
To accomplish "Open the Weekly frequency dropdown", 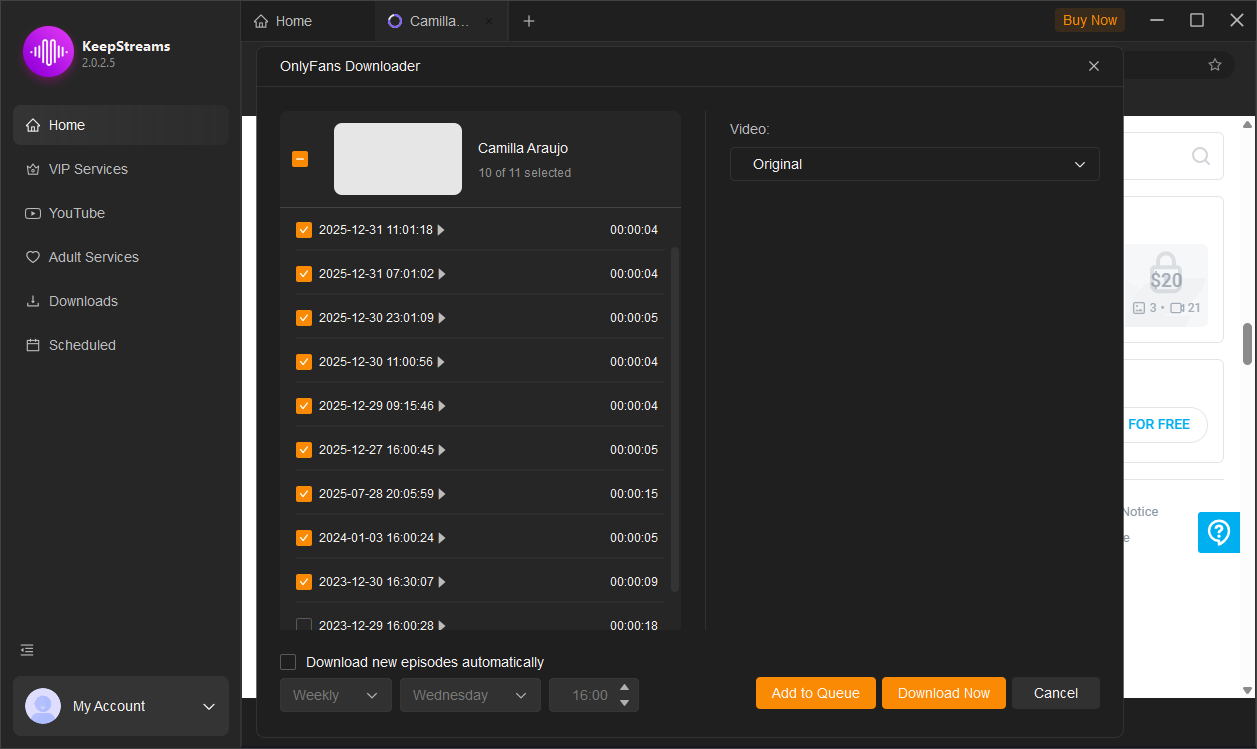I will [x=335, y=695].
